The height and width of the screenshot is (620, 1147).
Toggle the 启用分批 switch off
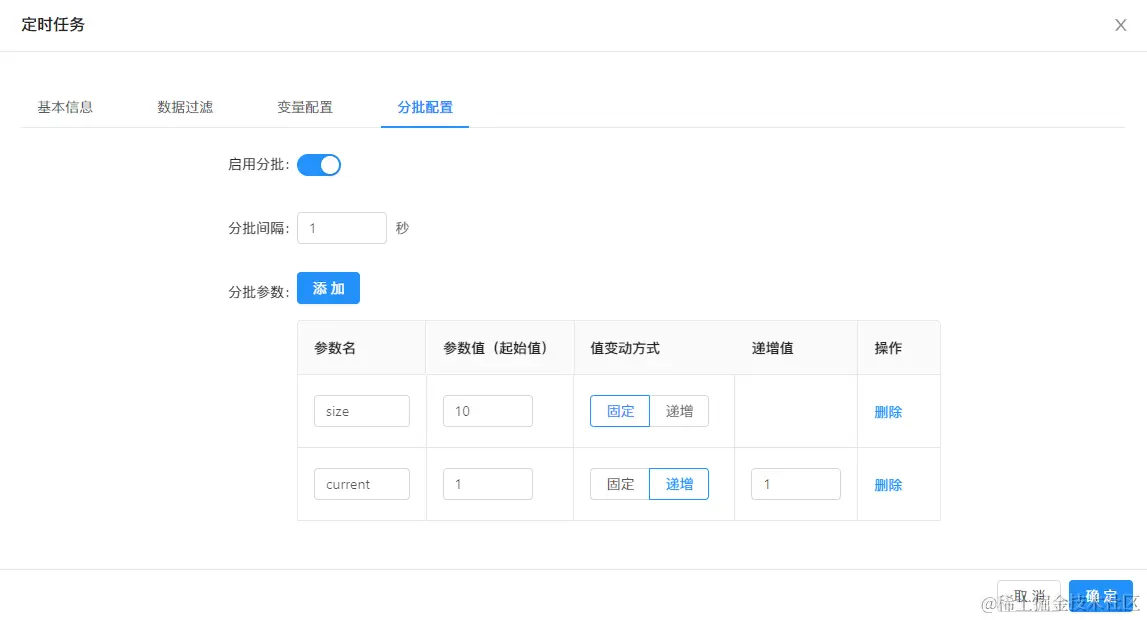coord(319,165)
